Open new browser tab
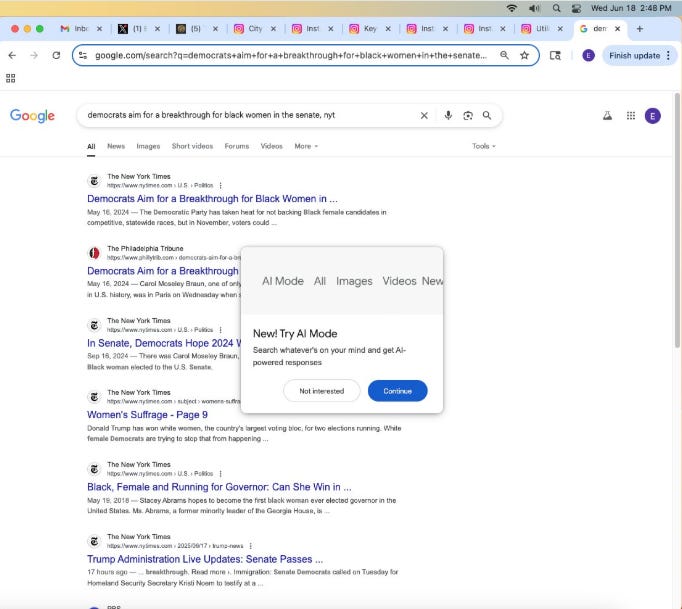 tap(639, 29)
